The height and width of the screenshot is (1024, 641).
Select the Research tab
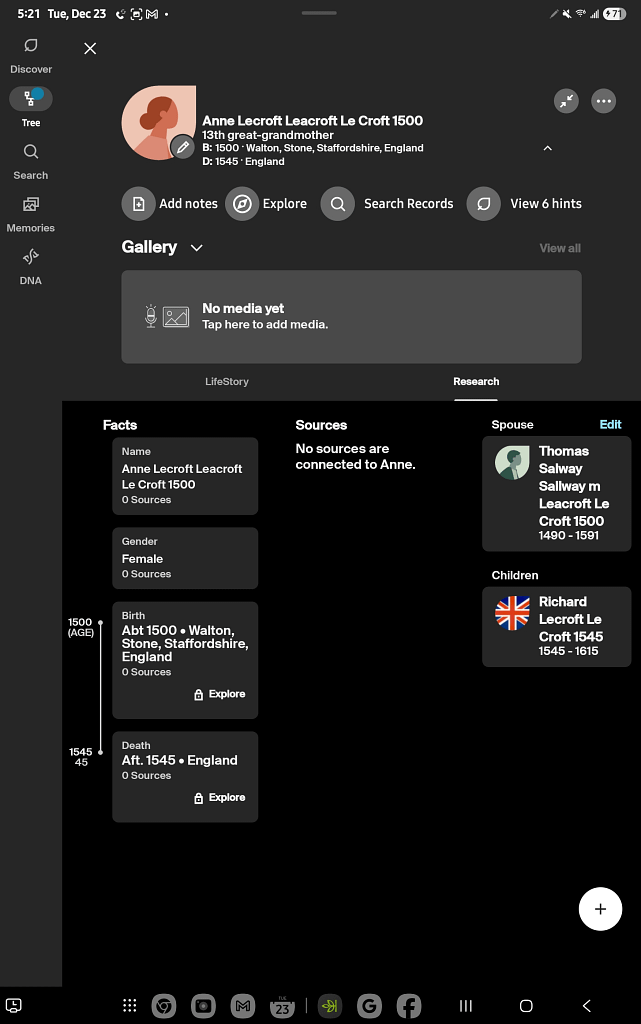476,381
